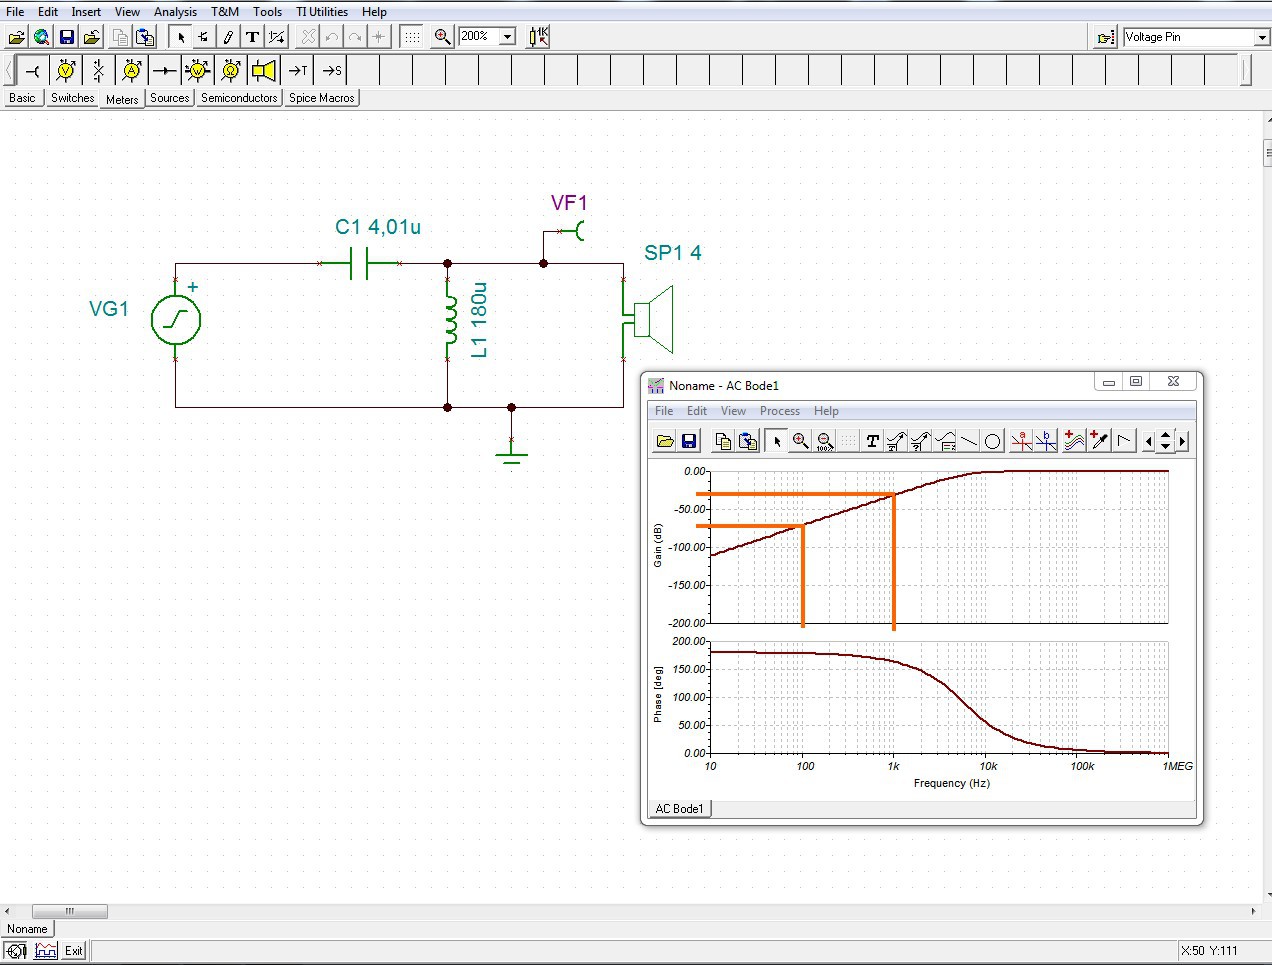Open the Process menu in Bode window
This screenshot has height=965, width=1272.
point(779,411)
